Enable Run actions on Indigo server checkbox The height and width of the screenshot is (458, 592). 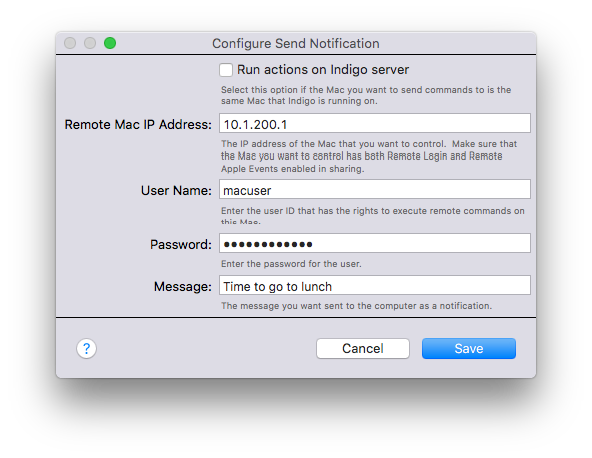click(226, 70)
